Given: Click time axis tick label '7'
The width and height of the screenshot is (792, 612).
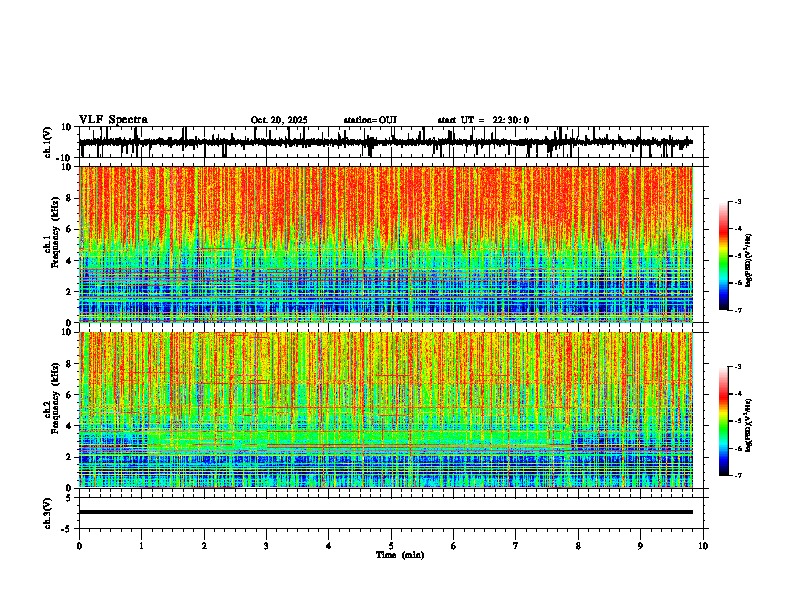Looking at the screenshot, I should pyautogui.click(x=516, y=546).
